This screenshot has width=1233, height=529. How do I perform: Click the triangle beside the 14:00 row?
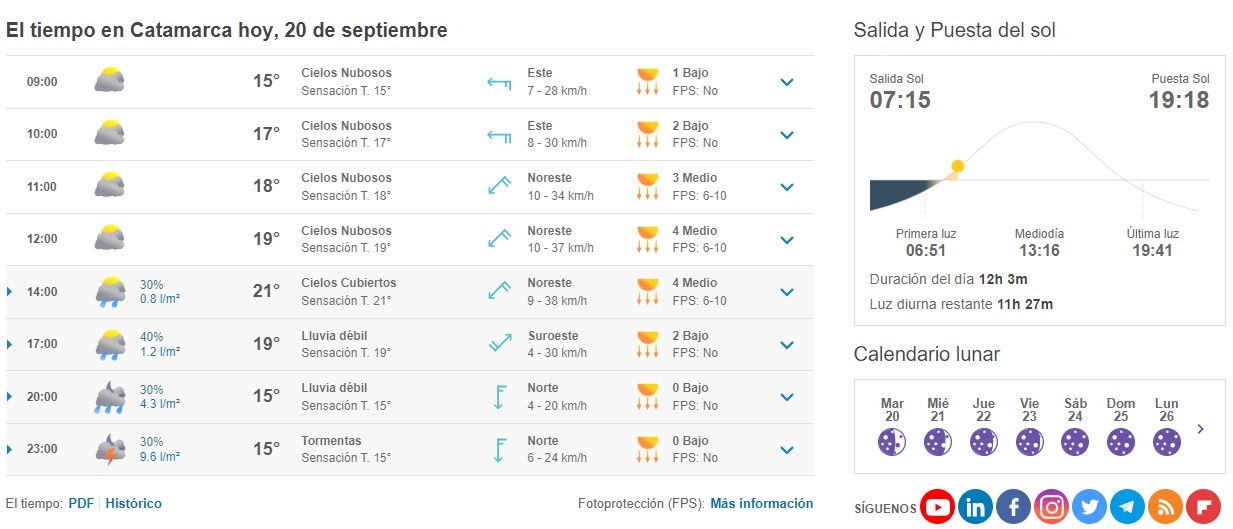10,292
